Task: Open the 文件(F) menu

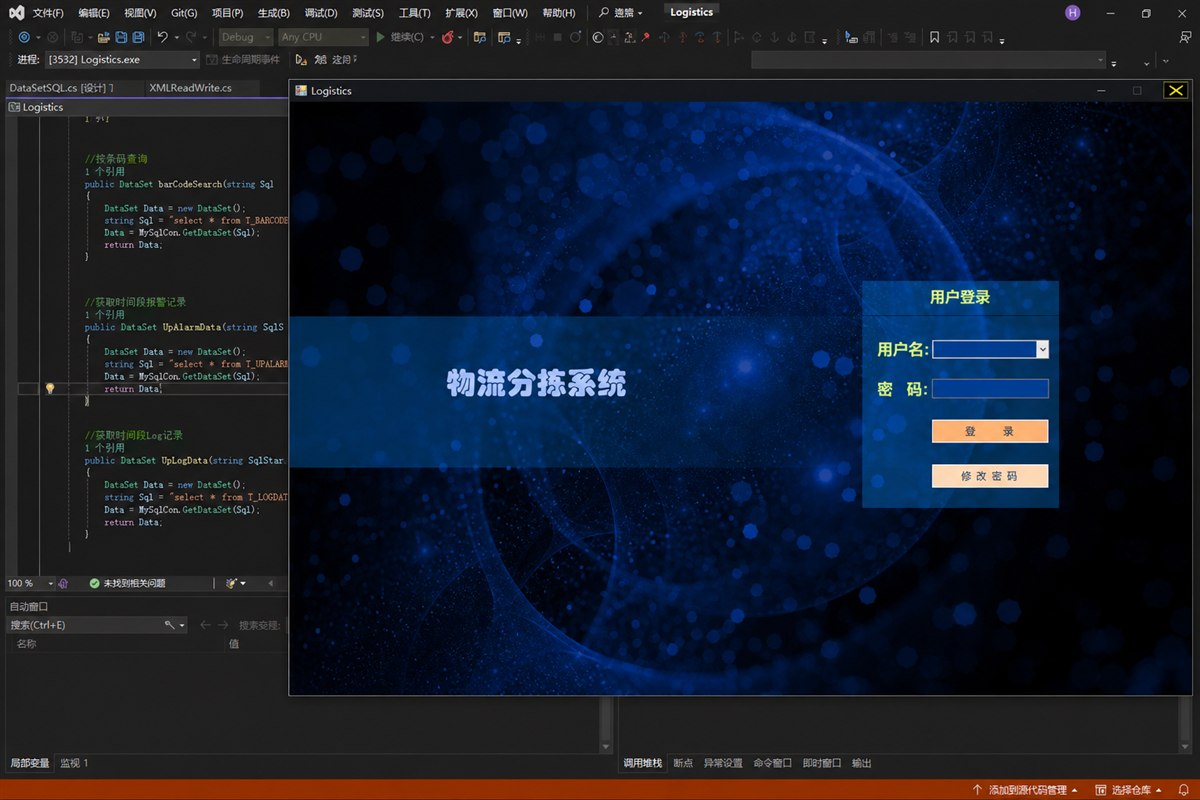Action: 48,13
